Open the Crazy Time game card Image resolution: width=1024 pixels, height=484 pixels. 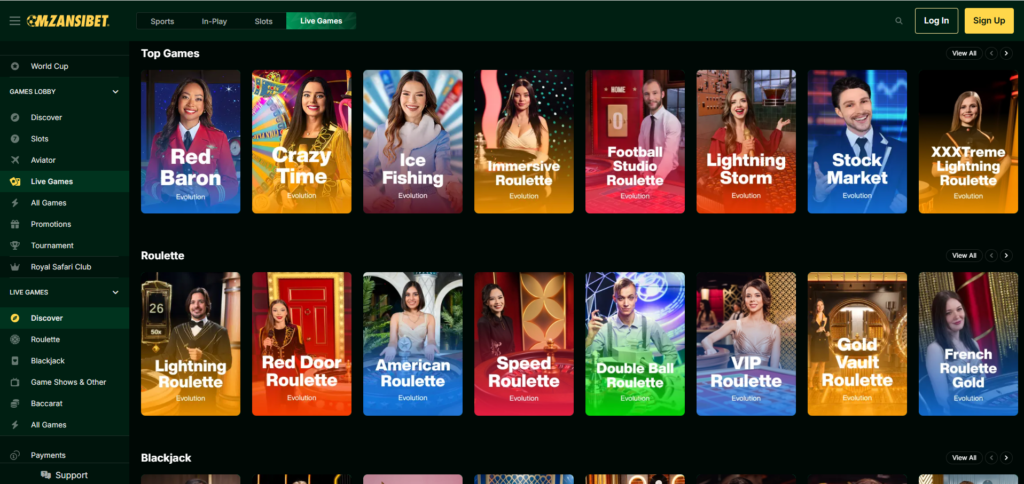pos(302,142)
